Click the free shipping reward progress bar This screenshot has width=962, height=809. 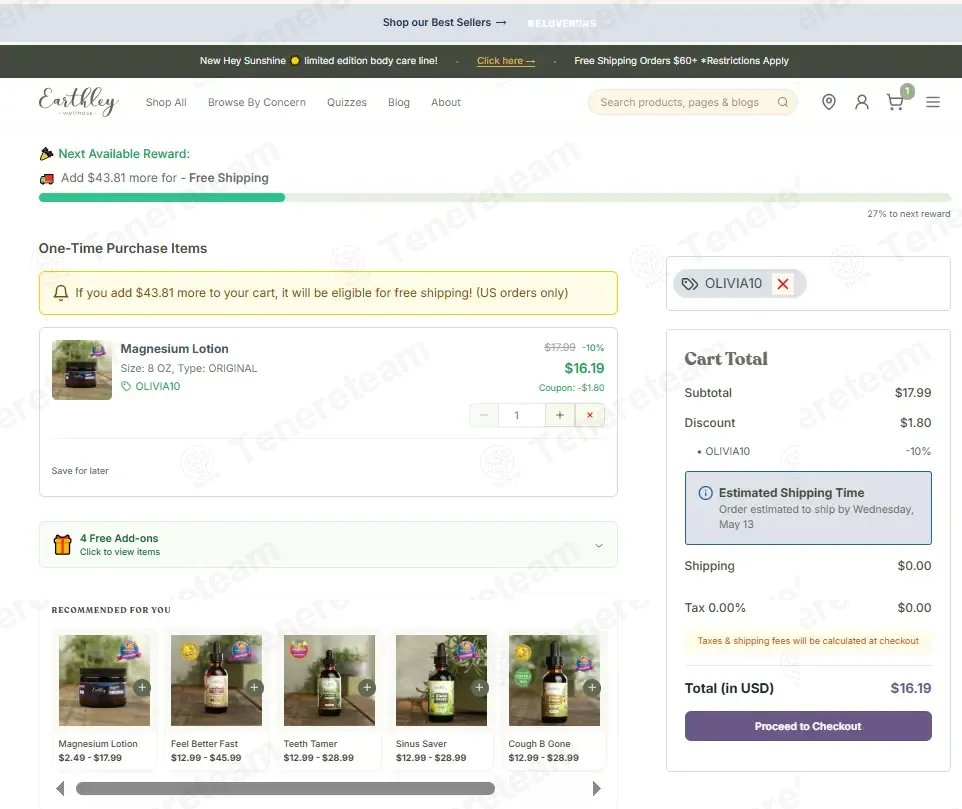tap(494, 197)
